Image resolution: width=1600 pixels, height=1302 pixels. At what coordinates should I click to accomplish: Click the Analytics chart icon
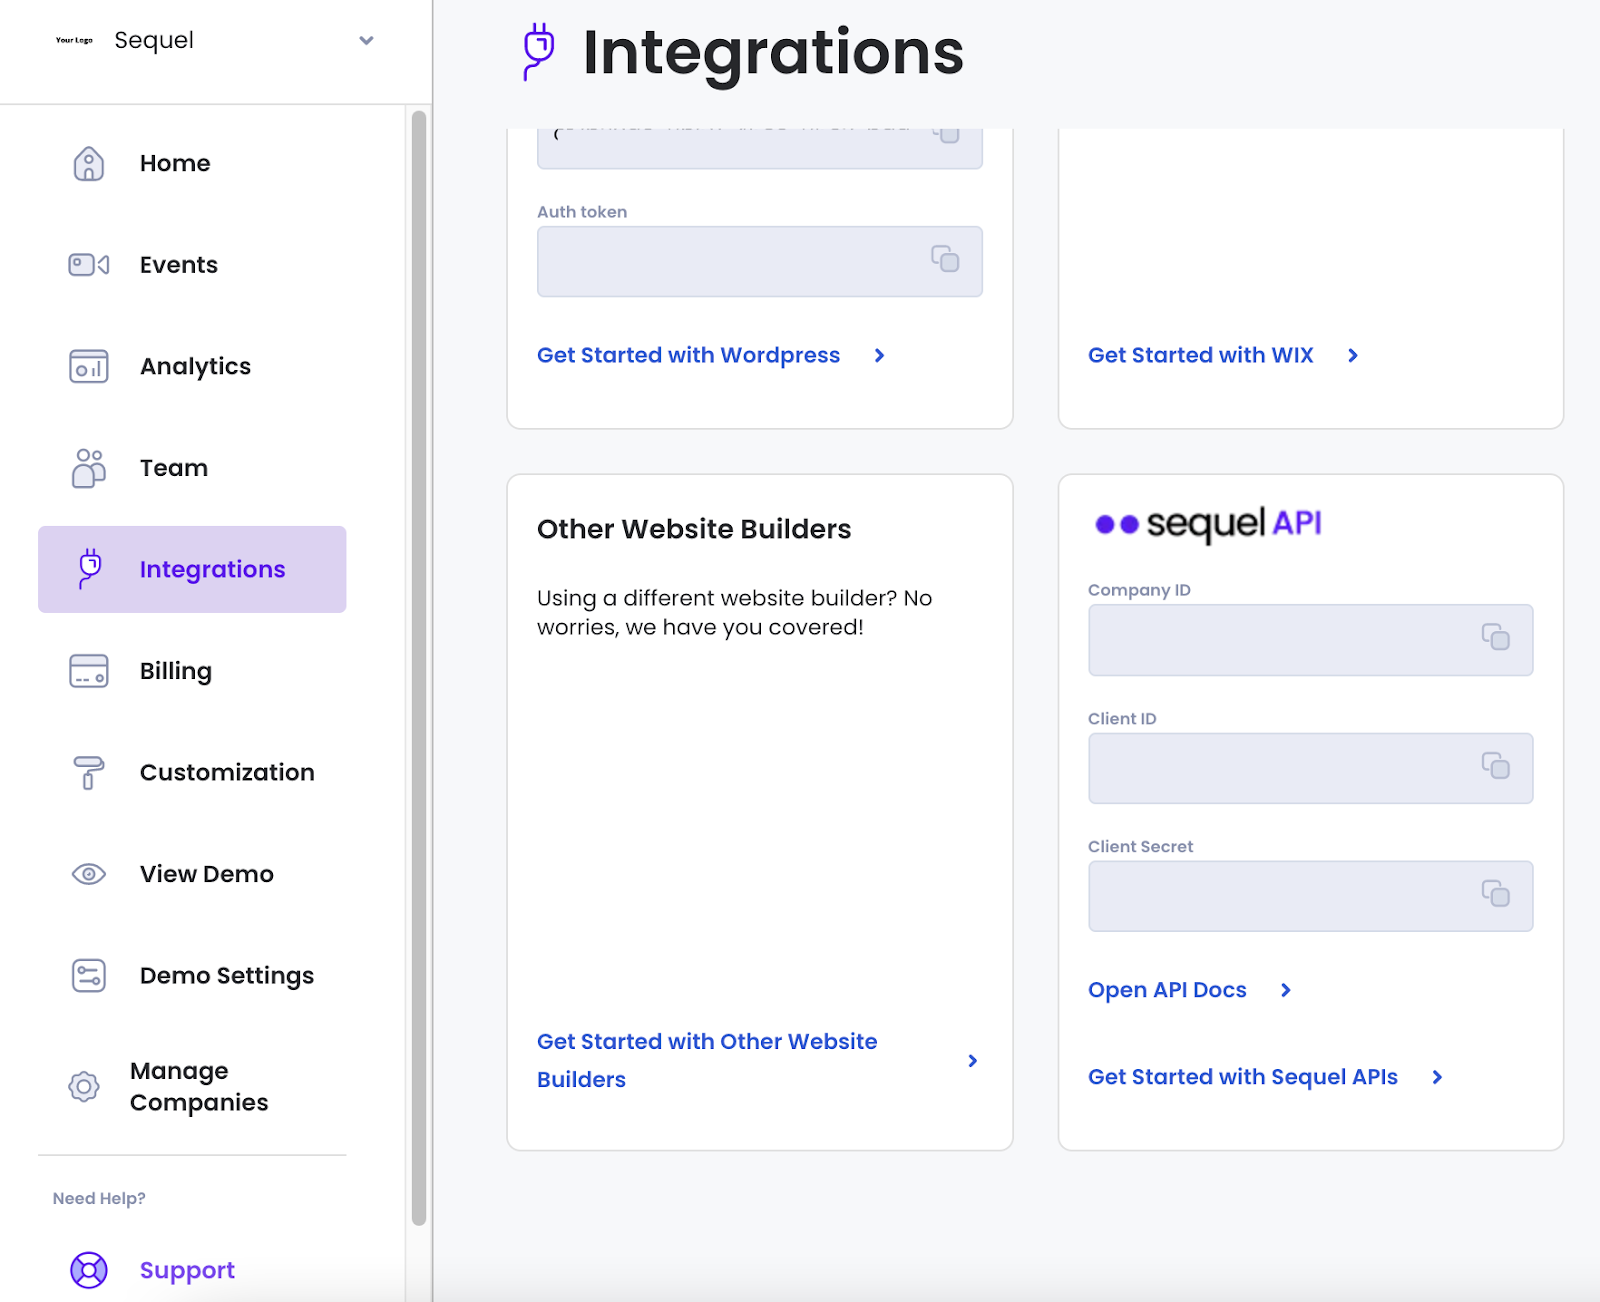[89, 366]
